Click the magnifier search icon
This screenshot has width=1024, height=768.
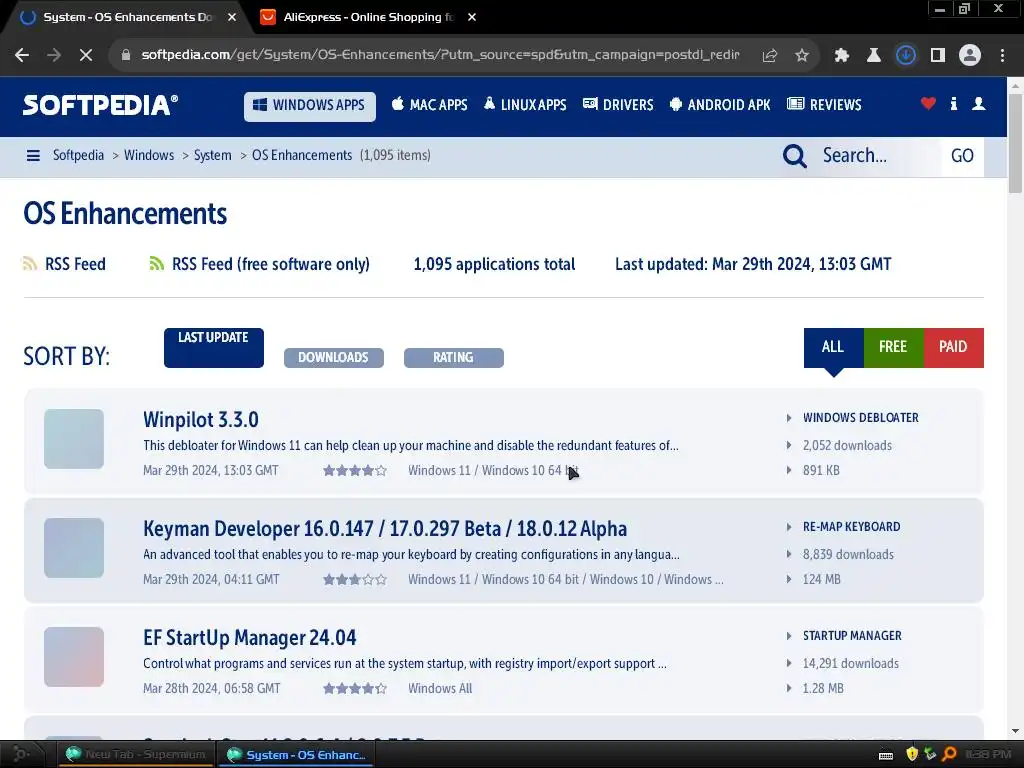pos(794,156)
